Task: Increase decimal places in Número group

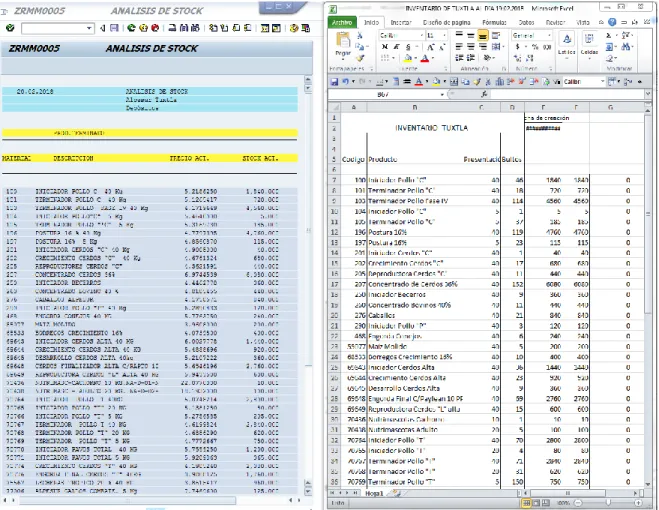Action: [x=517, y=58]
